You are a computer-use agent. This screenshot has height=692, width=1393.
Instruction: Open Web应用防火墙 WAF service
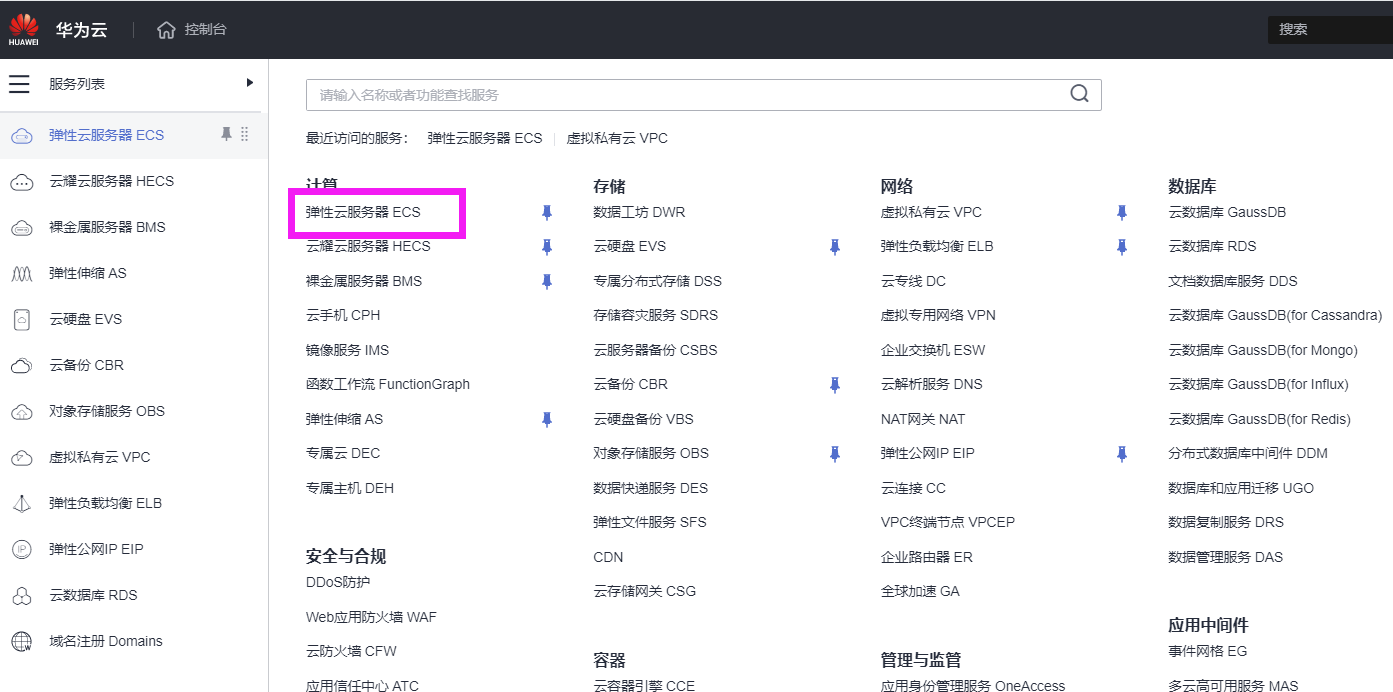pyautogui.click(x=371, y=617)
